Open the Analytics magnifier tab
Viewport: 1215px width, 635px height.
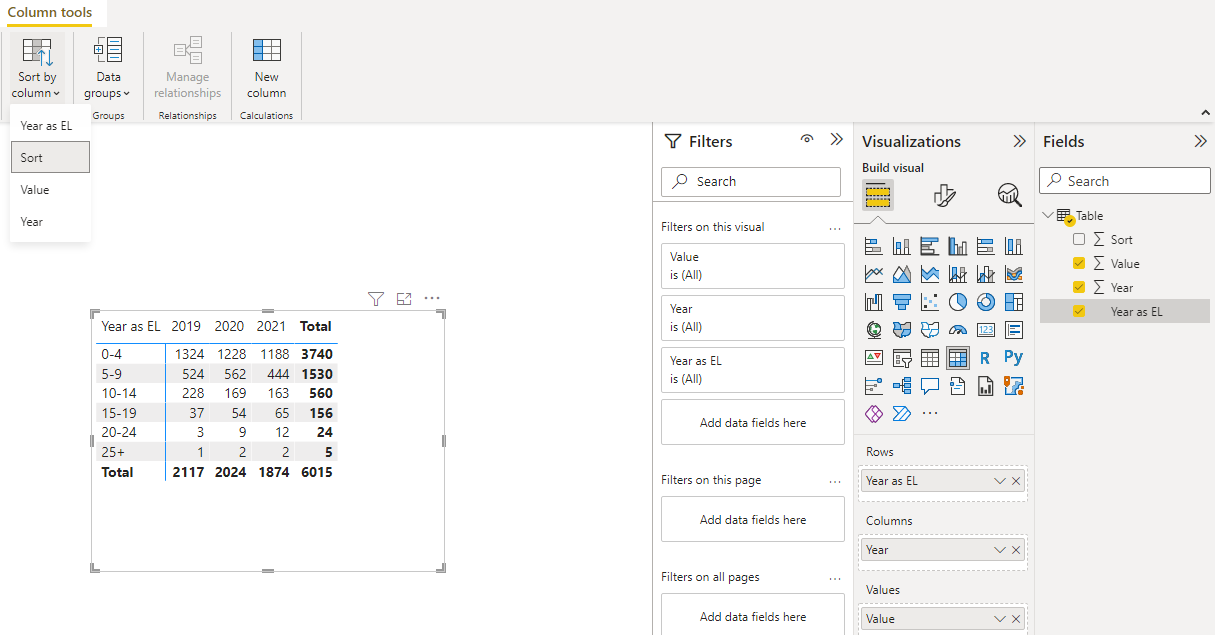(x=1010, y=195)
